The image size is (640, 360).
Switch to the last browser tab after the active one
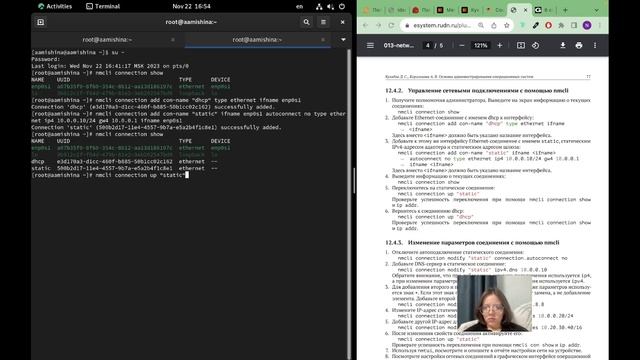coord(544,10)
